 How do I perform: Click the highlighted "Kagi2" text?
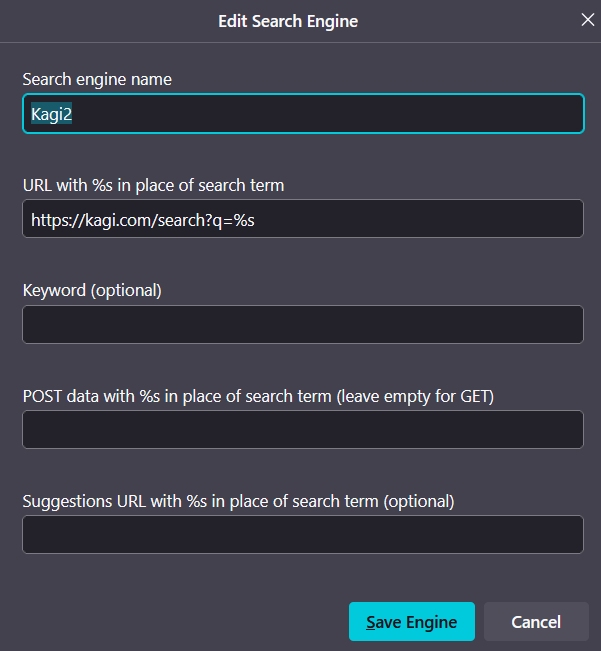coord(52,114)
